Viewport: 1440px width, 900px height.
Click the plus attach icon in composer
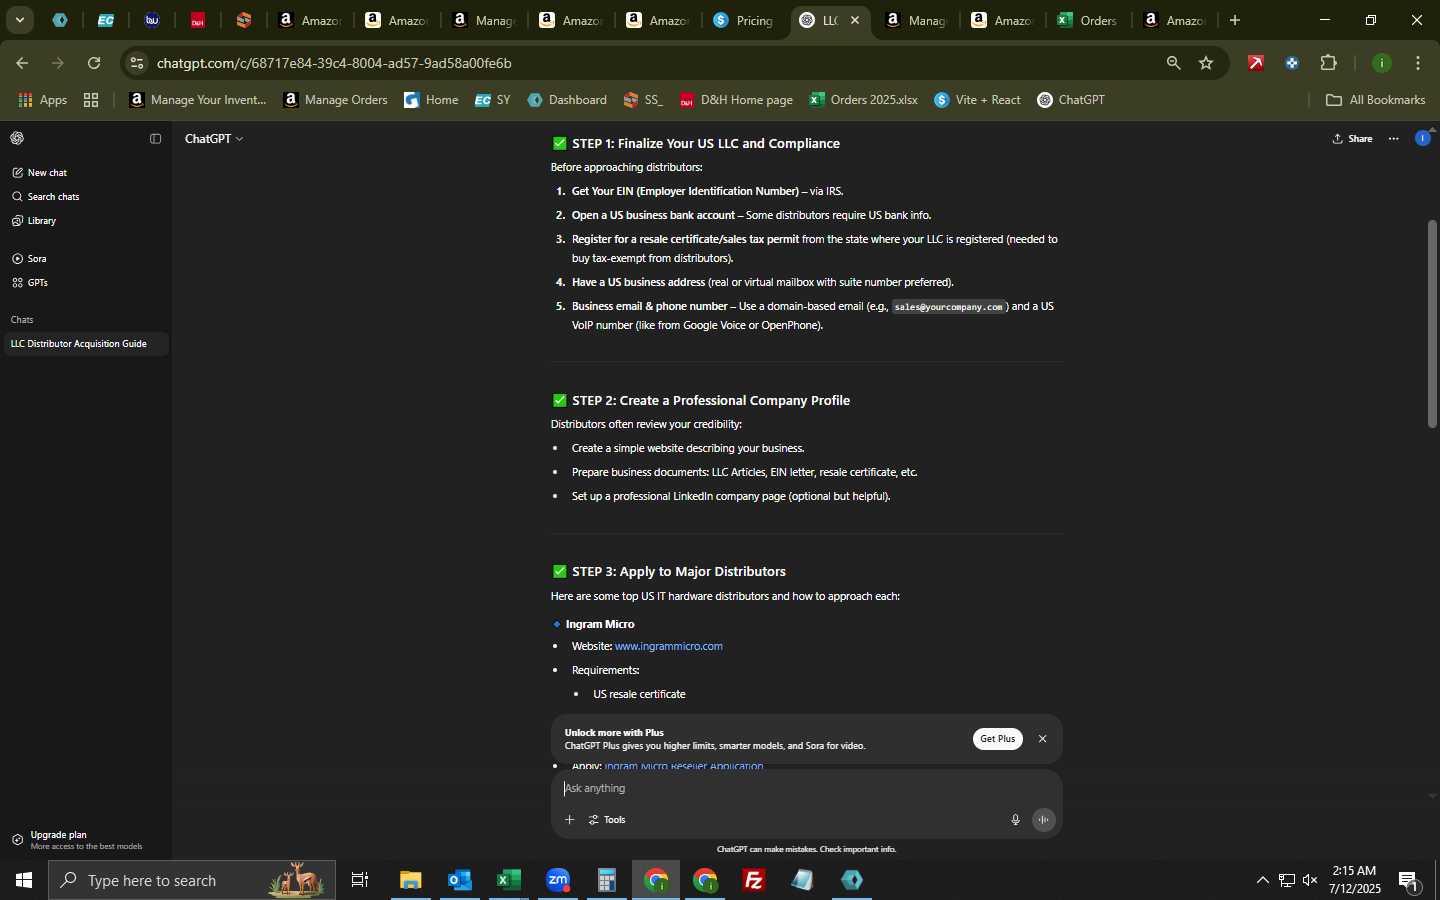pyautogui.click(x=569, y=820)
